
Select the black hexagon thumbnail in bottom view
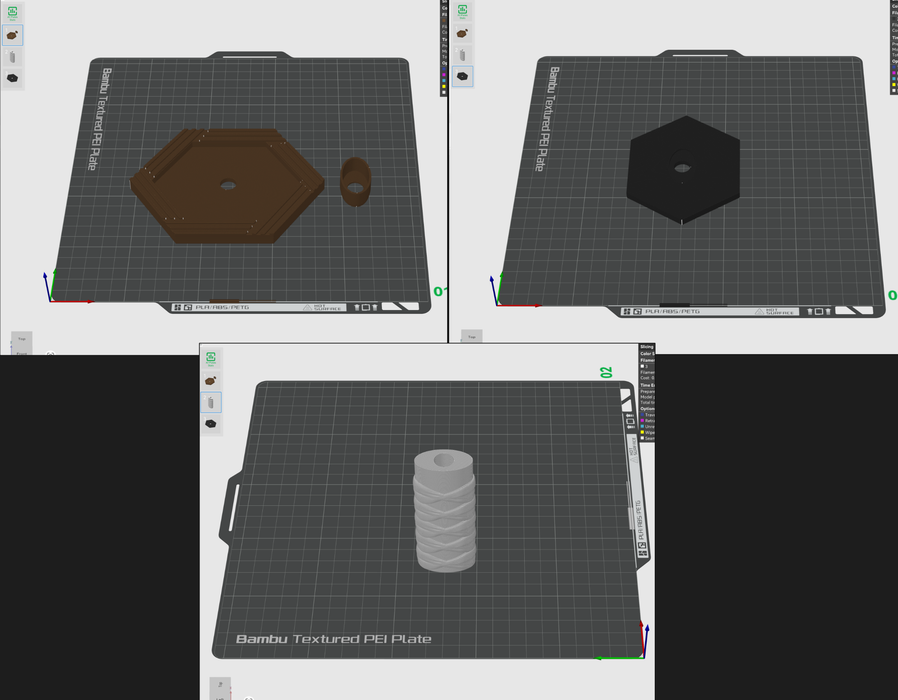[212, 424]
